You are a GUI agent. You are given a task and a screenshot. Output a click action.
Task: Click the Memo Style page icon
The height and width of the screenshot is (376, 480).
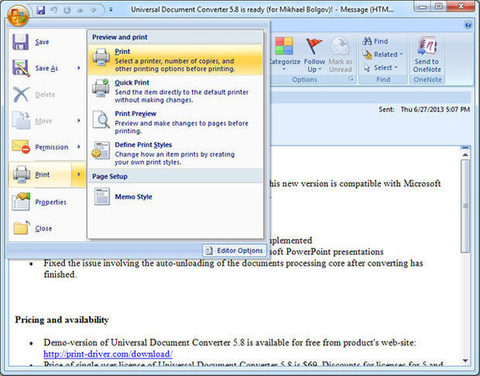click(x=102, y=196)
